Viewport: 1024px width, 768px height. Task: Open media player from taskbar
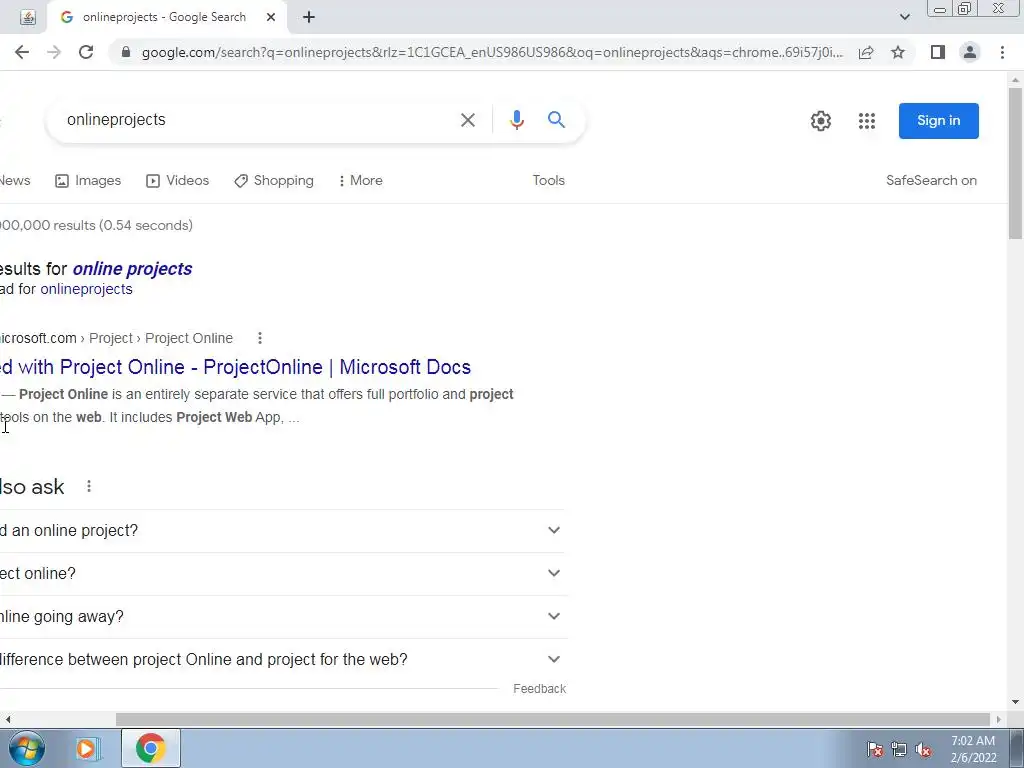[x=86, y=748]
